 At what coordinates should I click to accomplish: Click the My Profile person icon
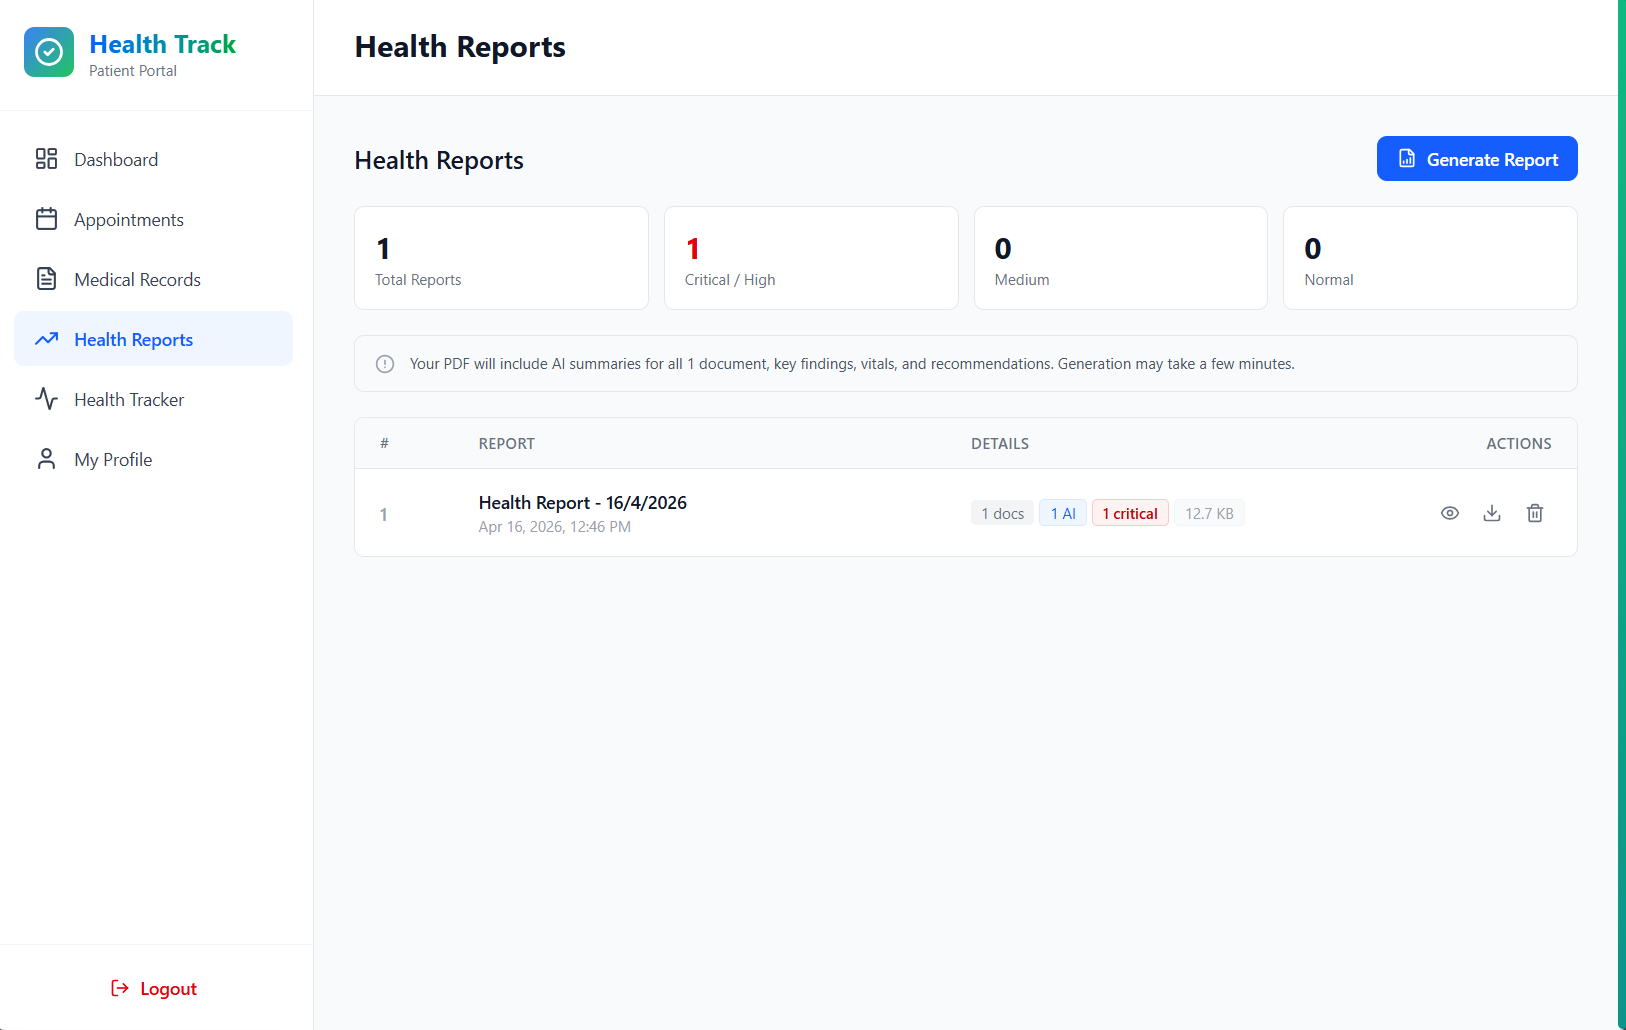pos(47,459)
